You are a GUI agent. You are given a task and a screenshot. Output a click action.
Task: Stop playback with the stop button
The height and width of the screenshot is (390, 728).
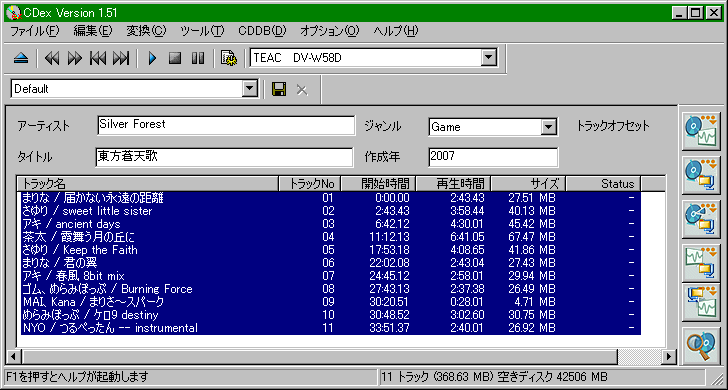[x=175, y=58]
